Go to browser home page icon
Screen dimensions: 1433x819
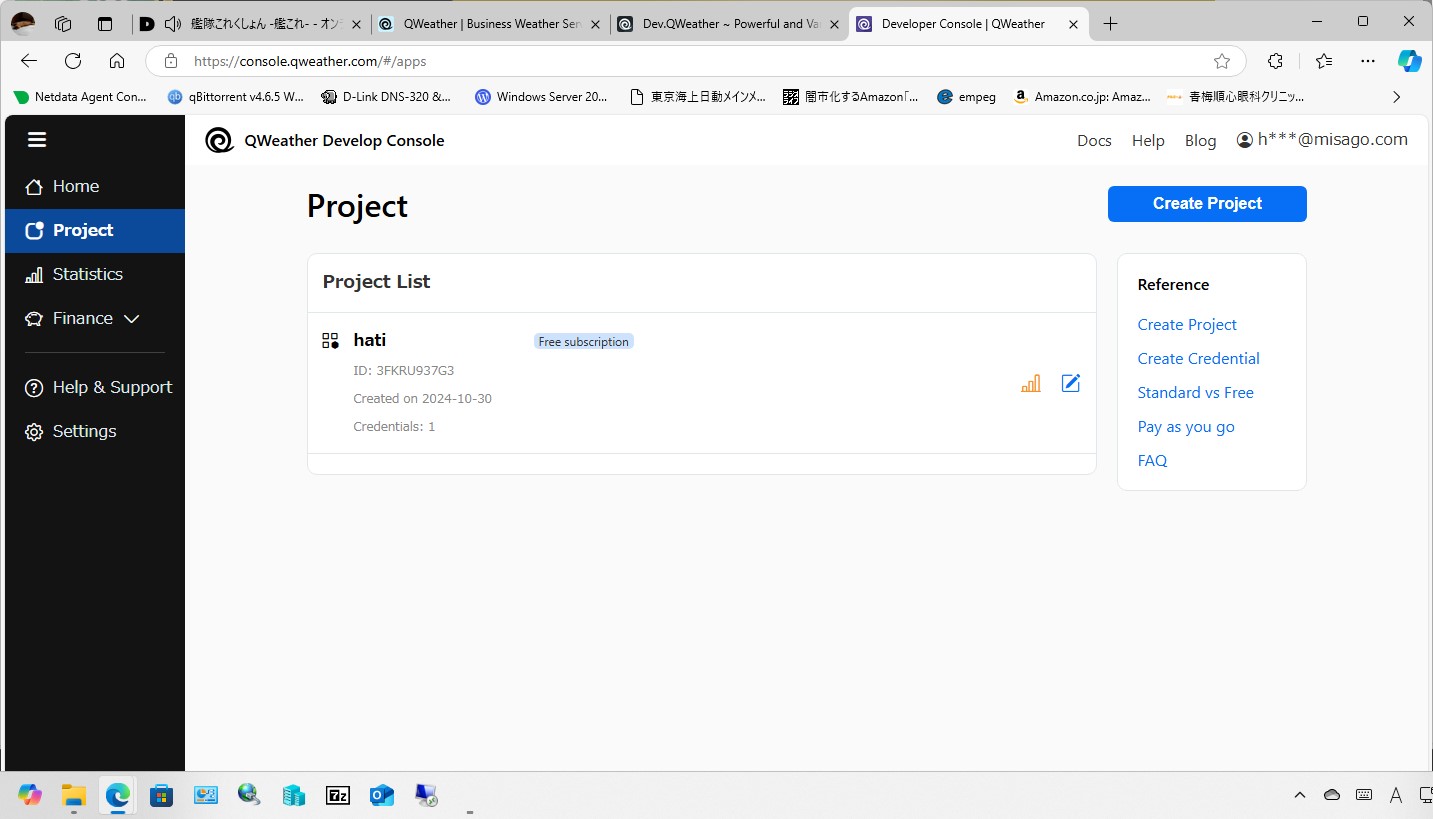pos(117,61)
